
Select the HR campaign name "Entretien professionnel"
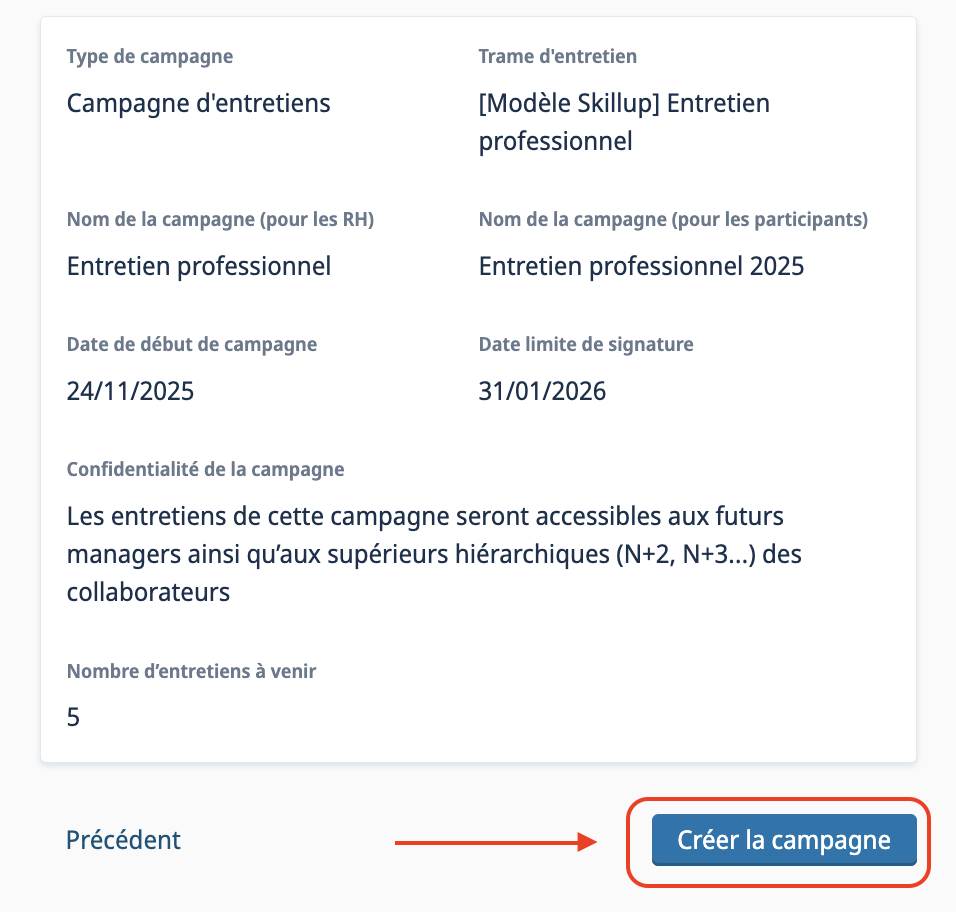click(198, 266)
